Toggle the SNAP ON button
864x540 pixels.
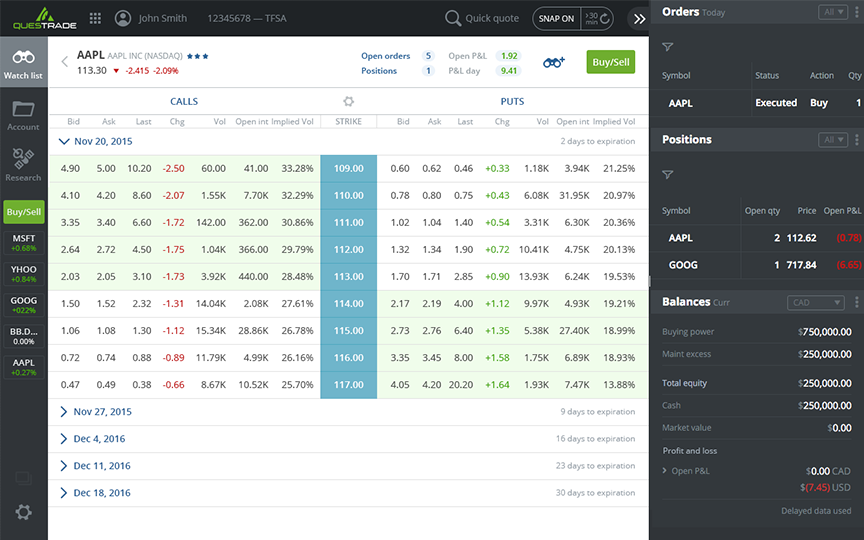pos(556,19)
